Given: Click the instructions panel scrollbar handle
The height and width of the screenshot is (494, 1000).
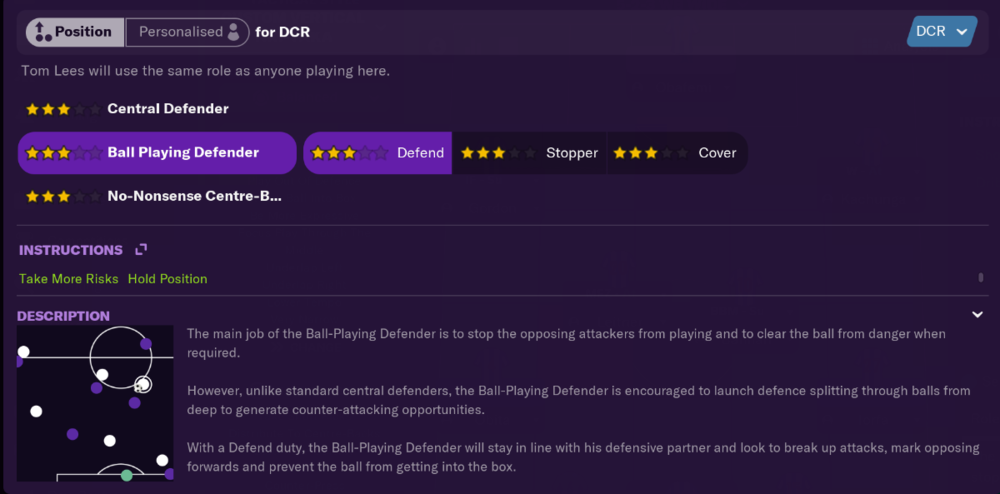Looking at the screenshot, I should tap(981, 277).
